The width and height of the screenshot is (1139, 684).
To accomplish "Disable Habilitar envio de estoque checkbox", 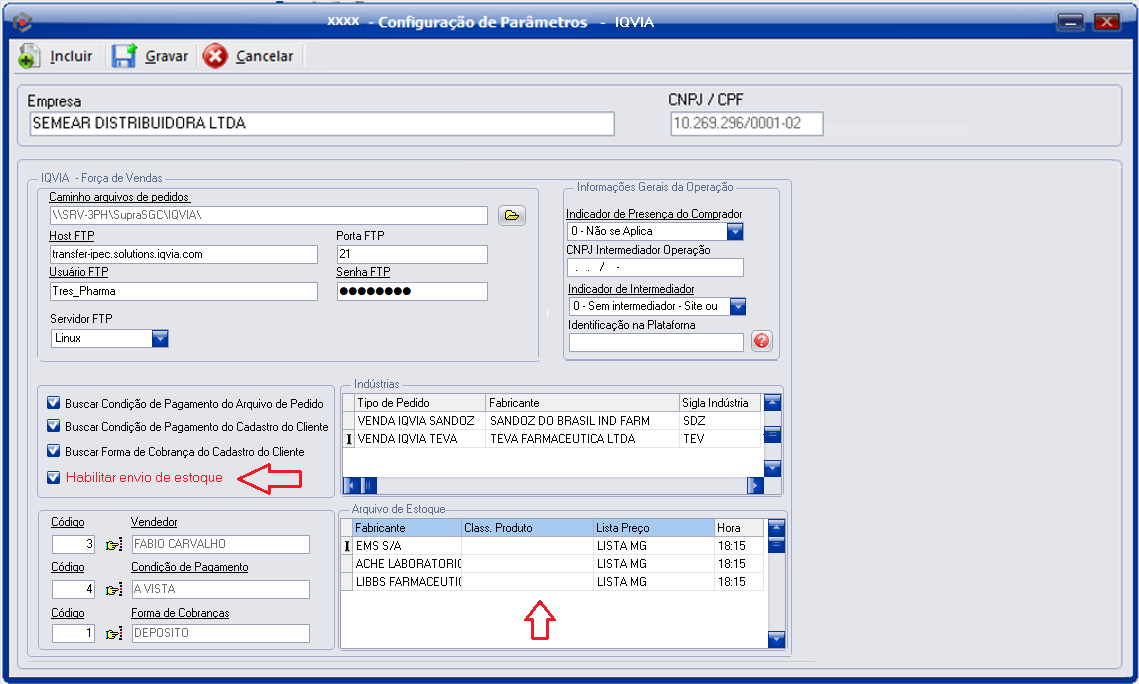I will 54,477.
